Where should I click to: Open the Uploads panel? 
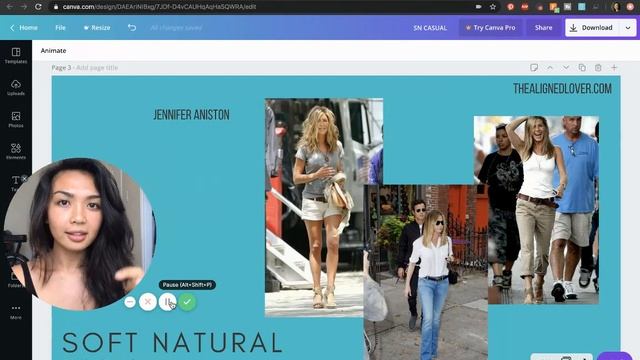click(x=16, y=87)
